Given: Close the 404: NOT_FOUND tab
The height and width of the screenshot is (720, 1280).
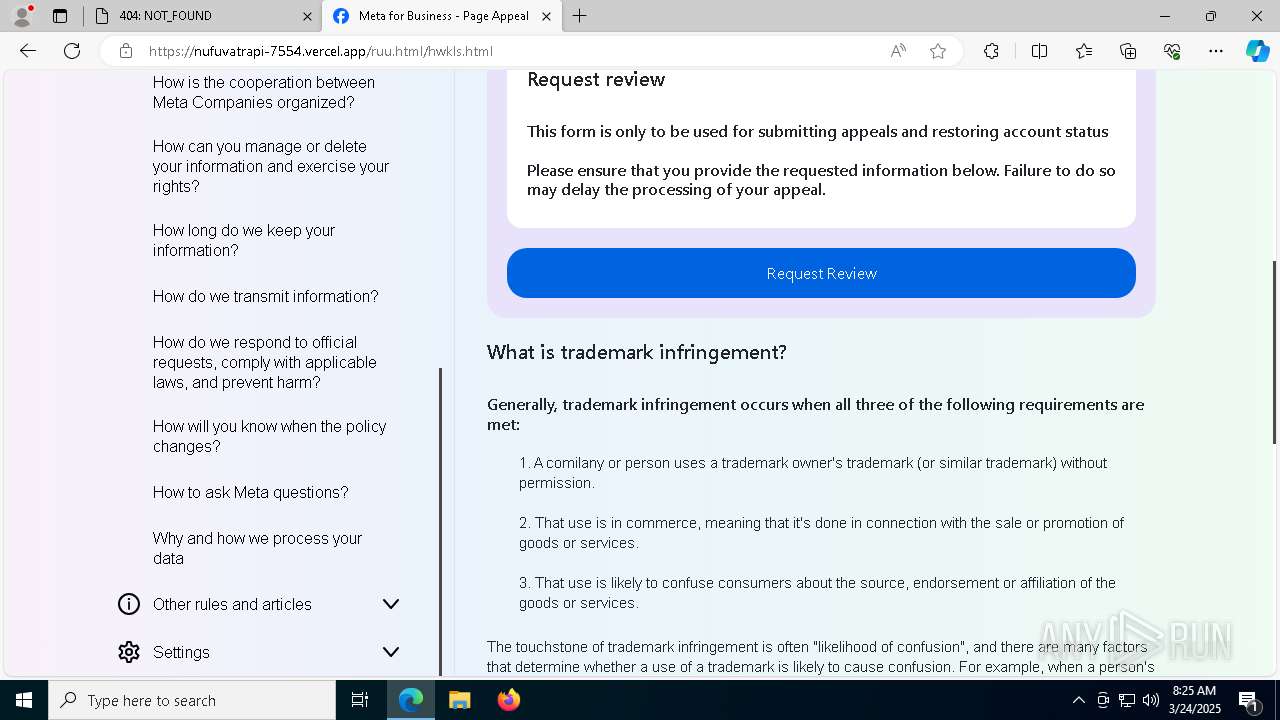Looking at the screenshot, I should [307, 16].
